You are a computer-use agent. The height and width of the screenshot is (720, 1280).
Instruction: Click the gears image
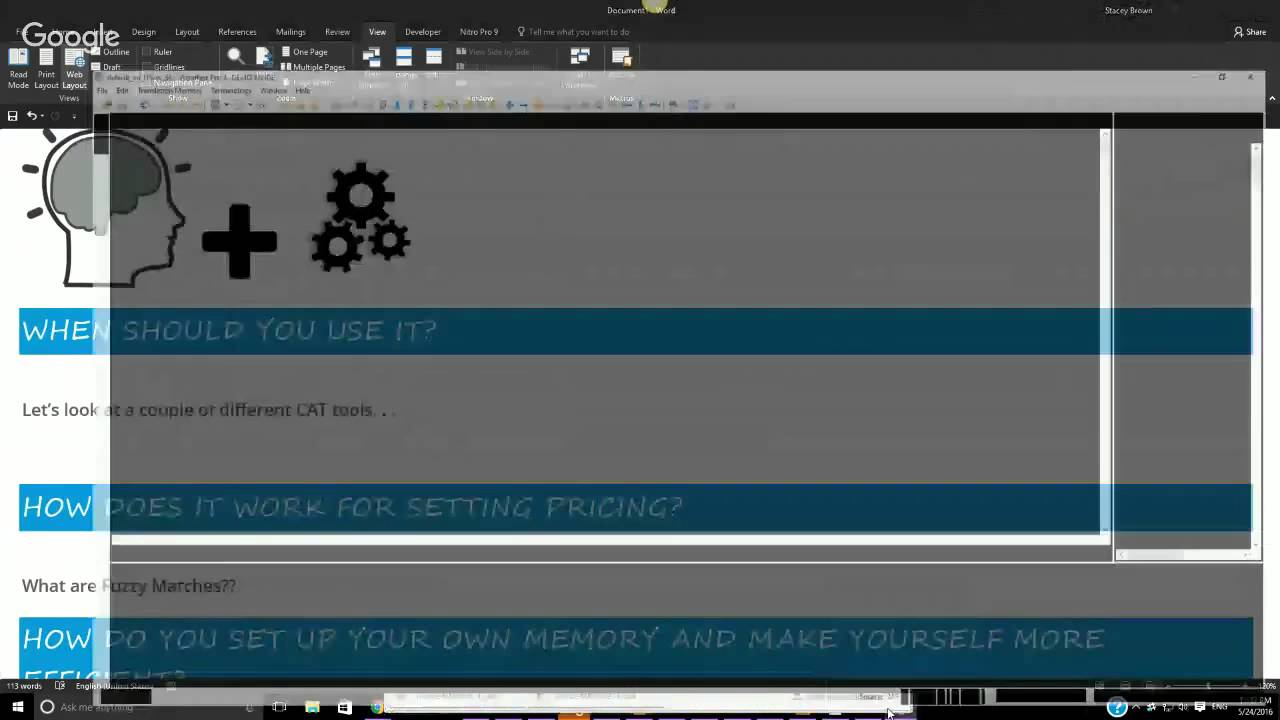pyautogui.click(x=360, y=217)
